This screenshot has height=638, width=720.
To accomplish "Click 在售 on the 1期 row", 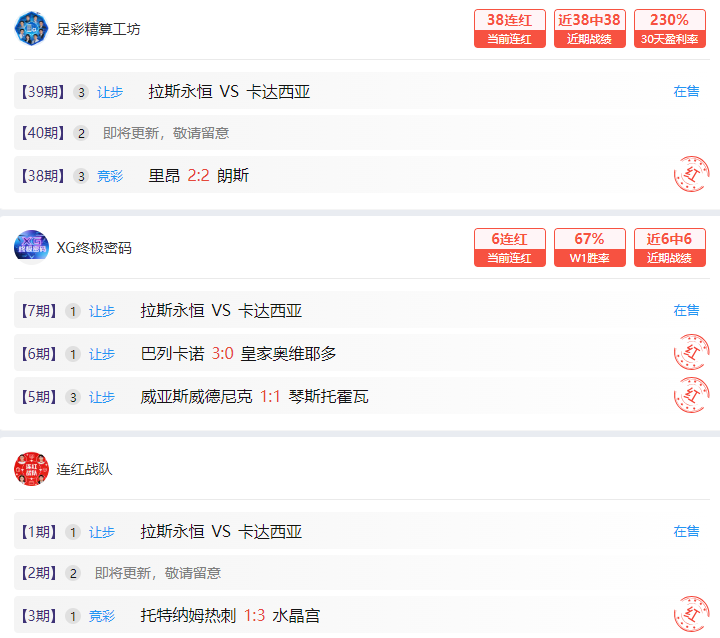I will 686,531.
